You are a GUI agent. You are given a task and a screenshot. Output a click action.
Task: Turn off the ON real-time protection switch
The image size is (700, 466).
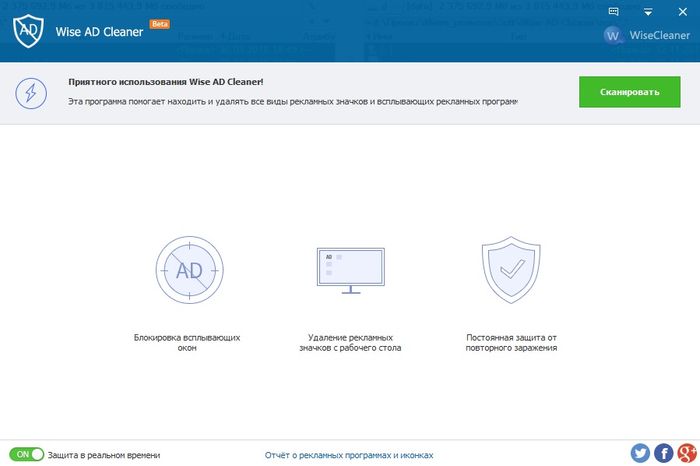pos(26,454)
